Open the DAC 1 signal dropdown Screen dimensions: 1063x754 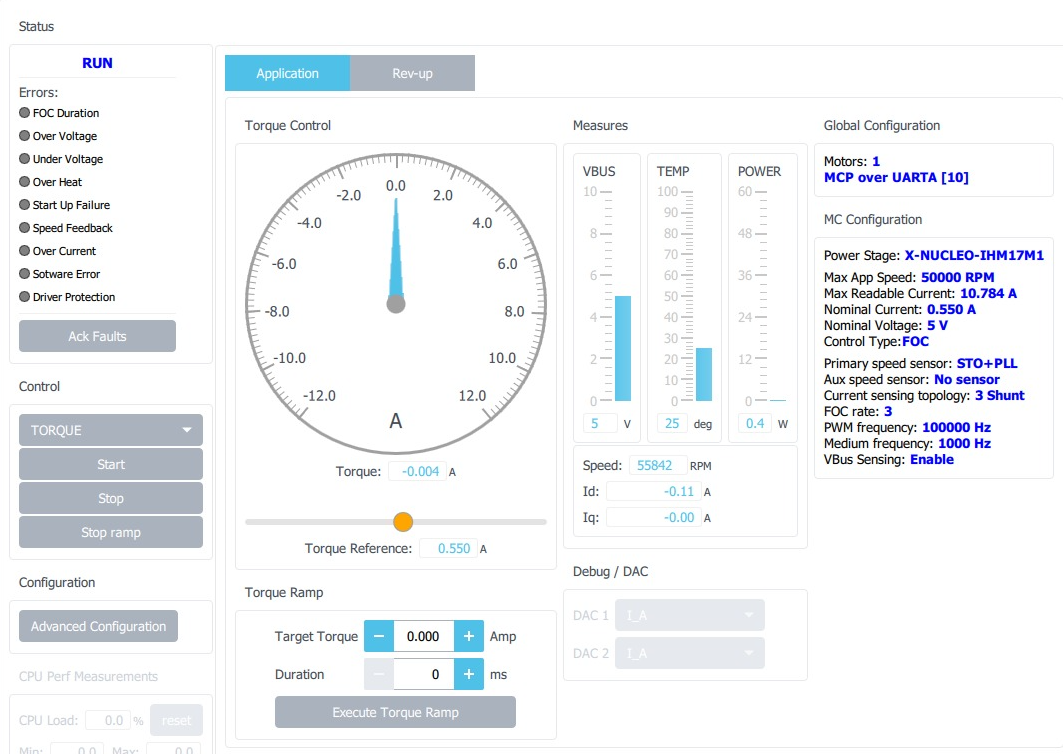pyautogui.click(x=689, y=615)
